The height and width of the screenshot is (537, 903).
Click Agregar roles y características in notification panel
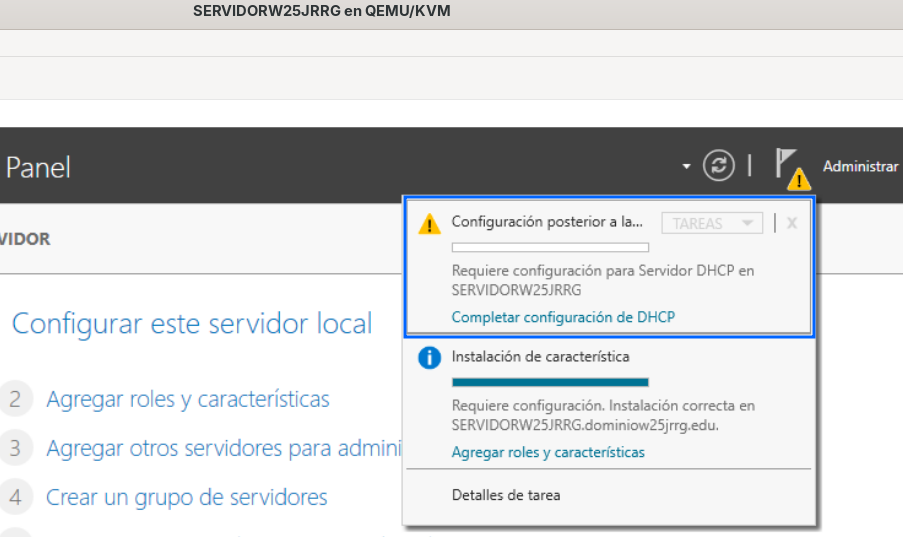tap(548, 452)
